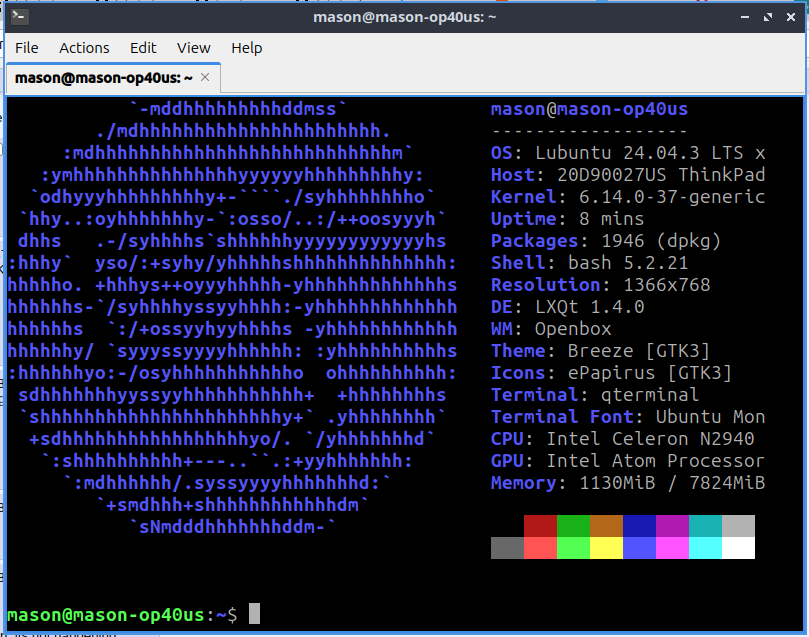Click the cyan color block
The height and width of the screenshot is (637, 809).
[x=705, y=548]
